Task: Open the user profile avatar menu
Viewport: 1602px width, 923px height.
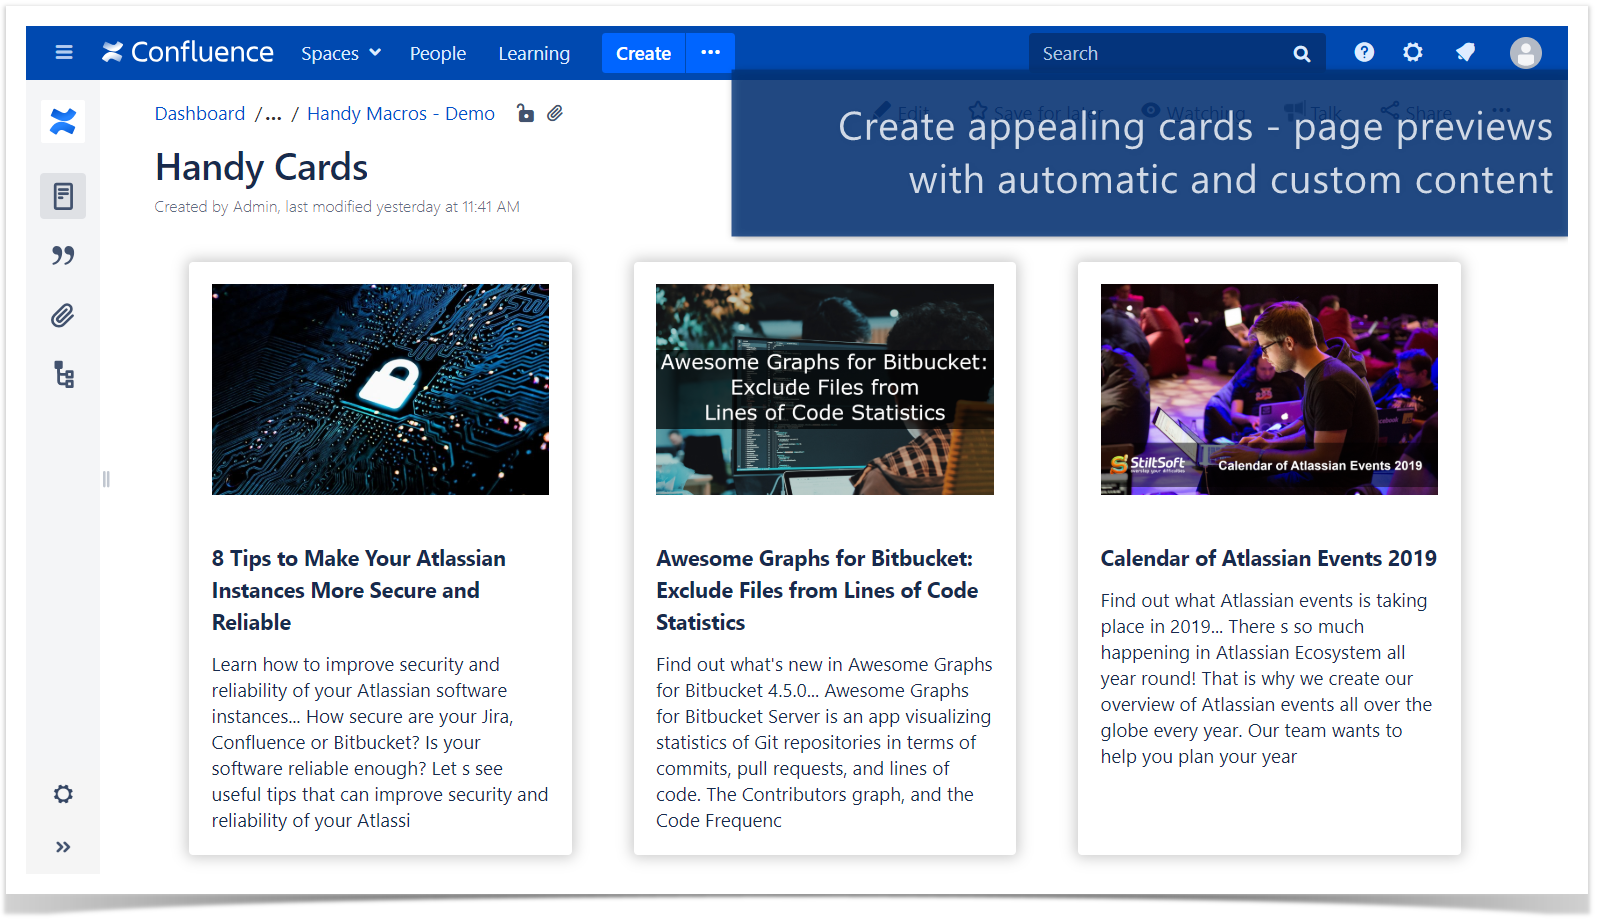Action: point(1525,53)
